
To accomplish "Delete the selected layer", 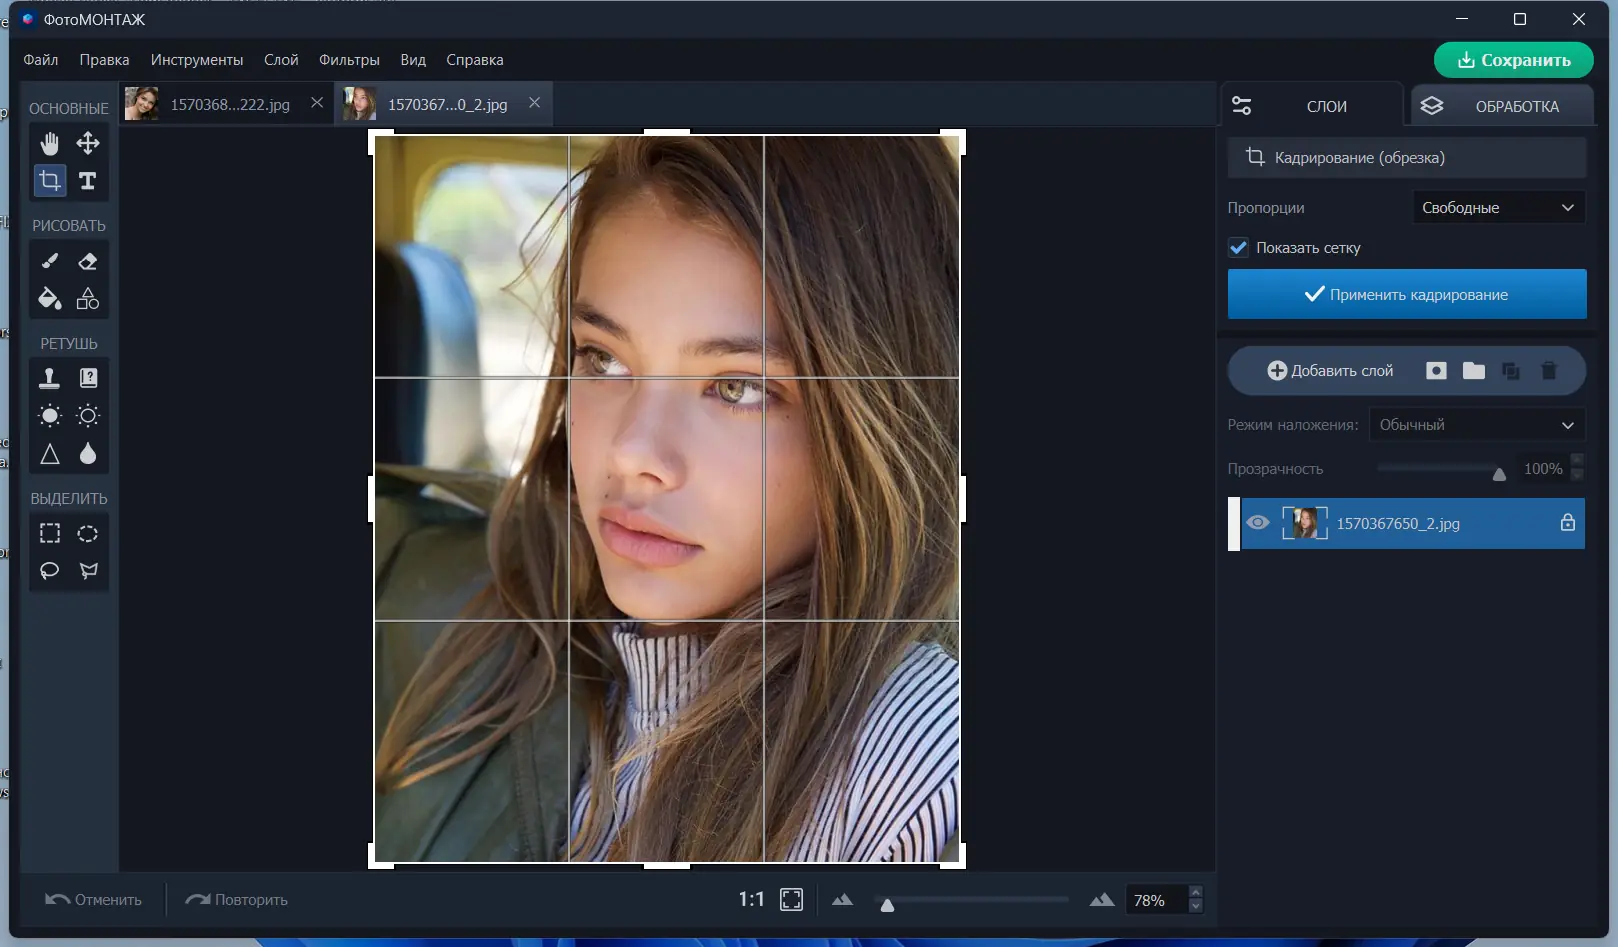I will click(x=1549, y=371).
